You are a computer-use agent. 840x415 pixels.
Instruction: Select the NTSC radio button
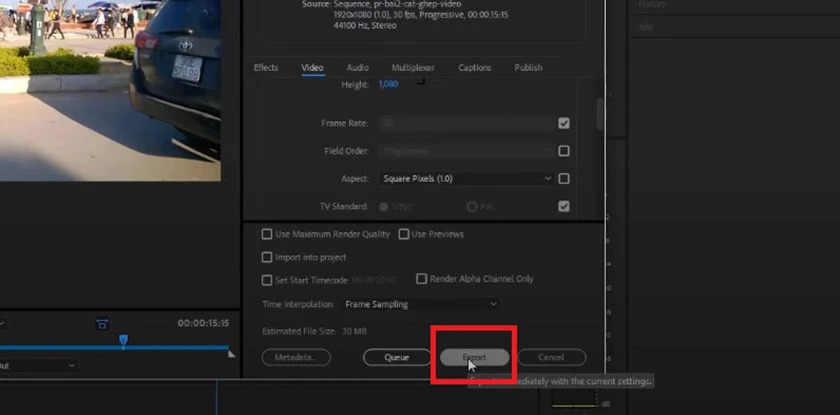click(x=383, y=207)
